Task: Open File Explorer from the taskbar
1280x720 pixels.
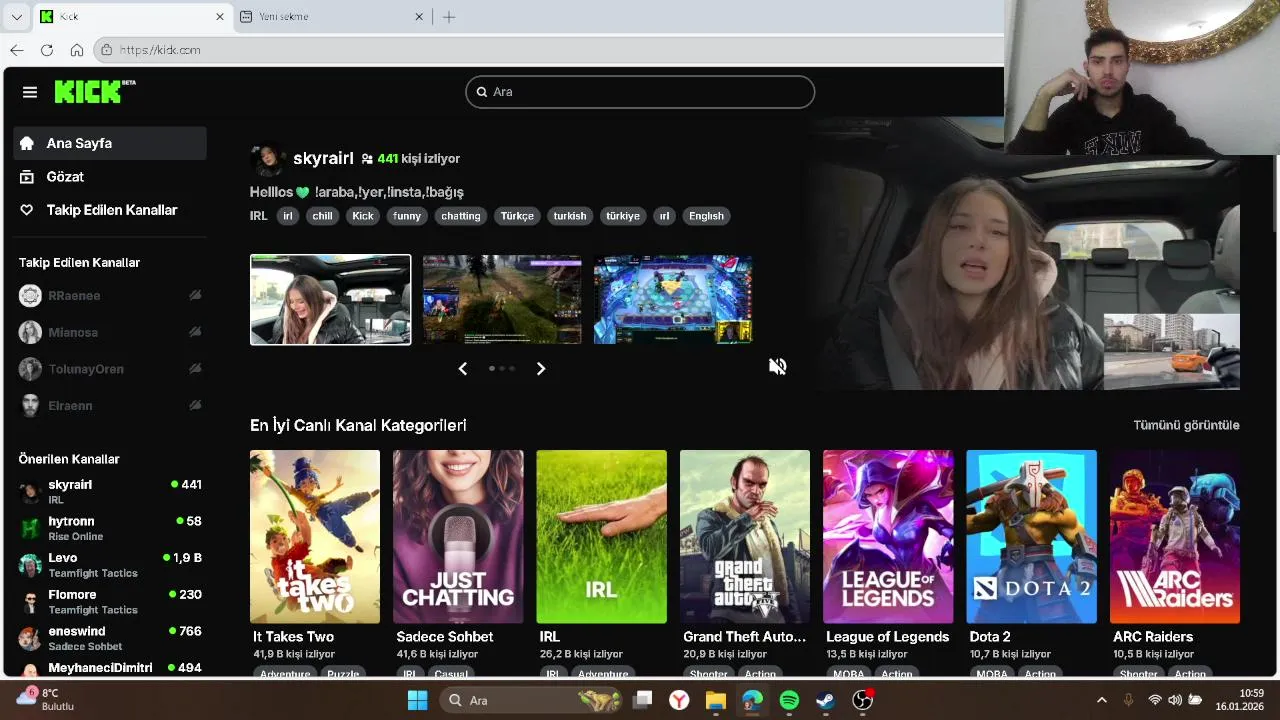Action: [x=715, y=700]
